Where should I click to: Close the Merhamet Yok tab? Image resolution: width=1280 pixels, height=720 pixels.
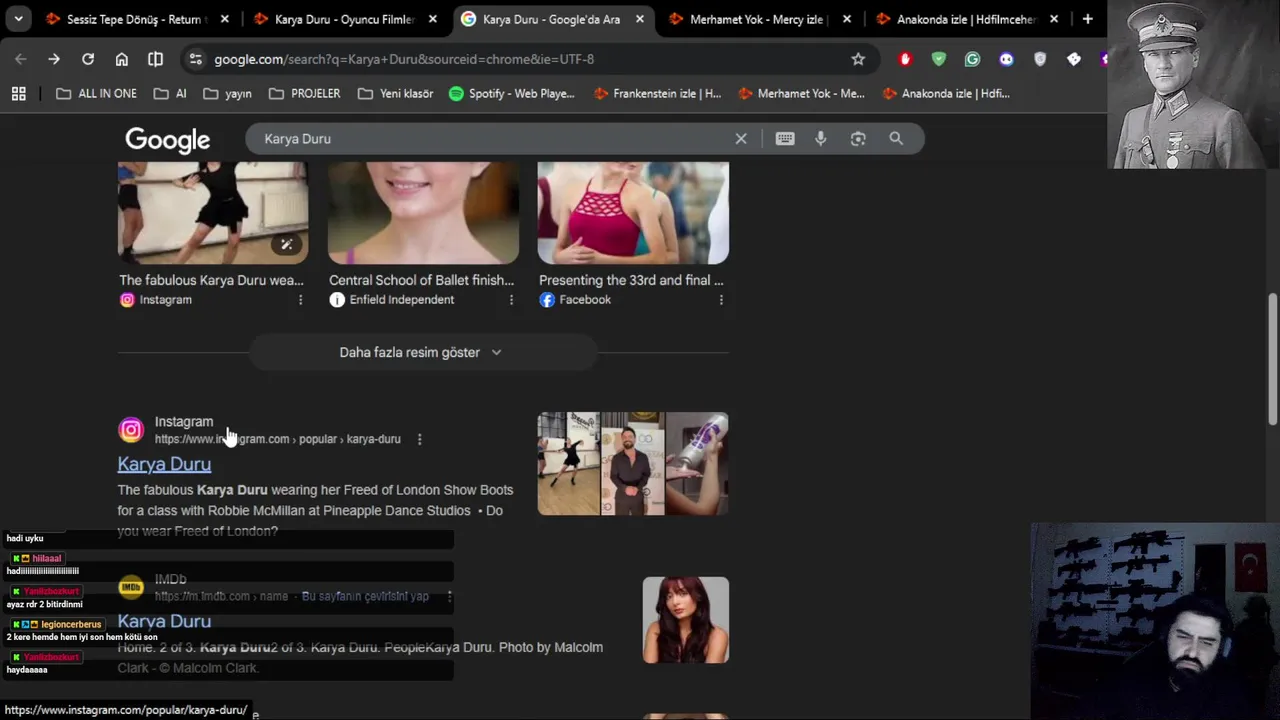(847, 19)
